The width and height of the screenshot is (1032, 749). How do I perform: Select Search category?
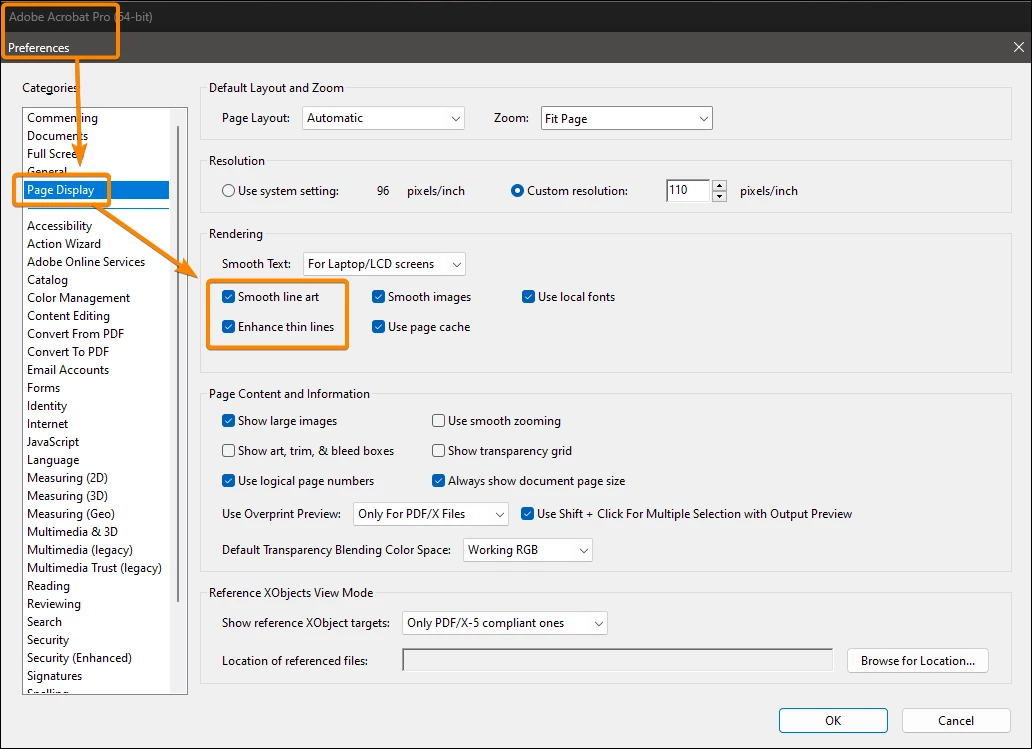point(44,621)
